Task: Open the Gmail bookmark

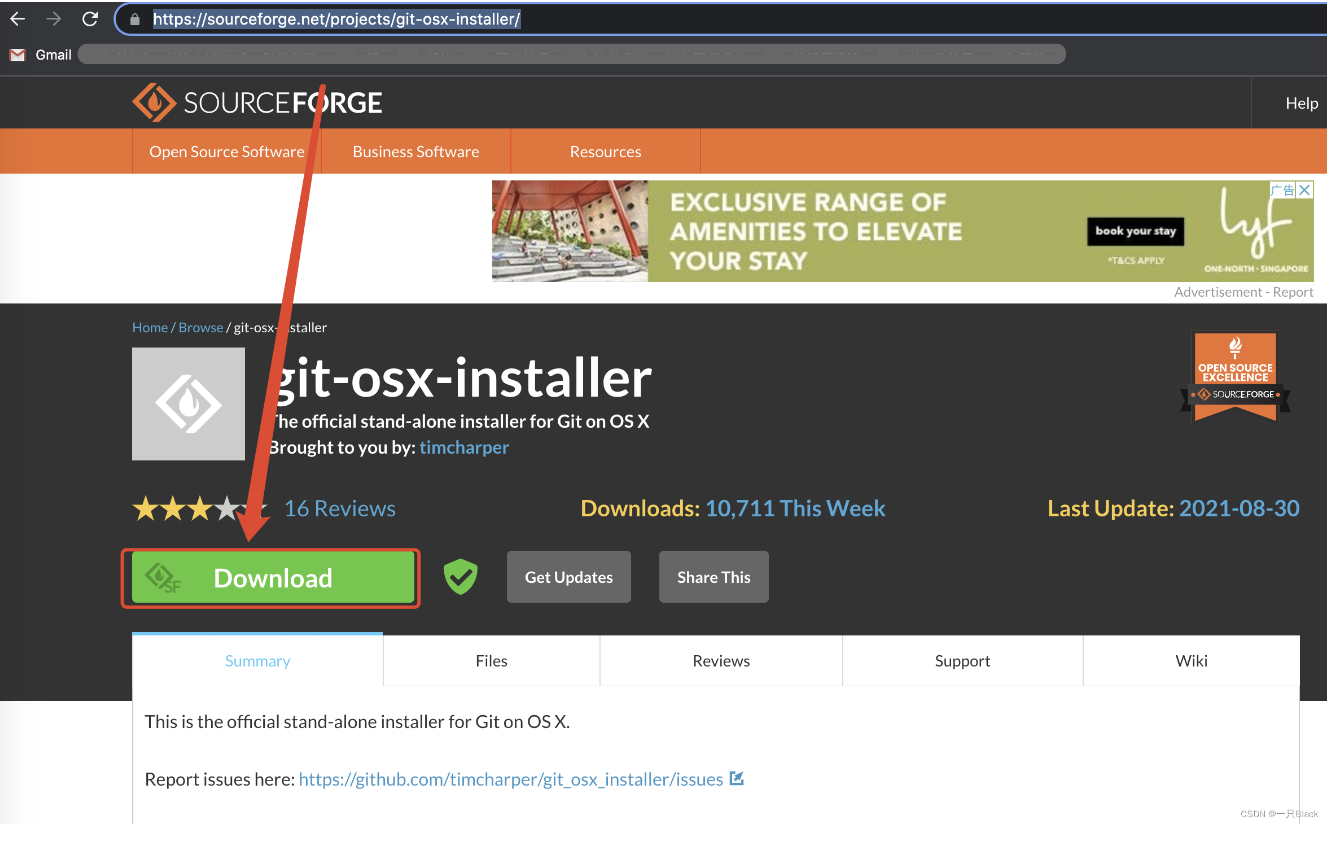Action: tap(41, 55)
